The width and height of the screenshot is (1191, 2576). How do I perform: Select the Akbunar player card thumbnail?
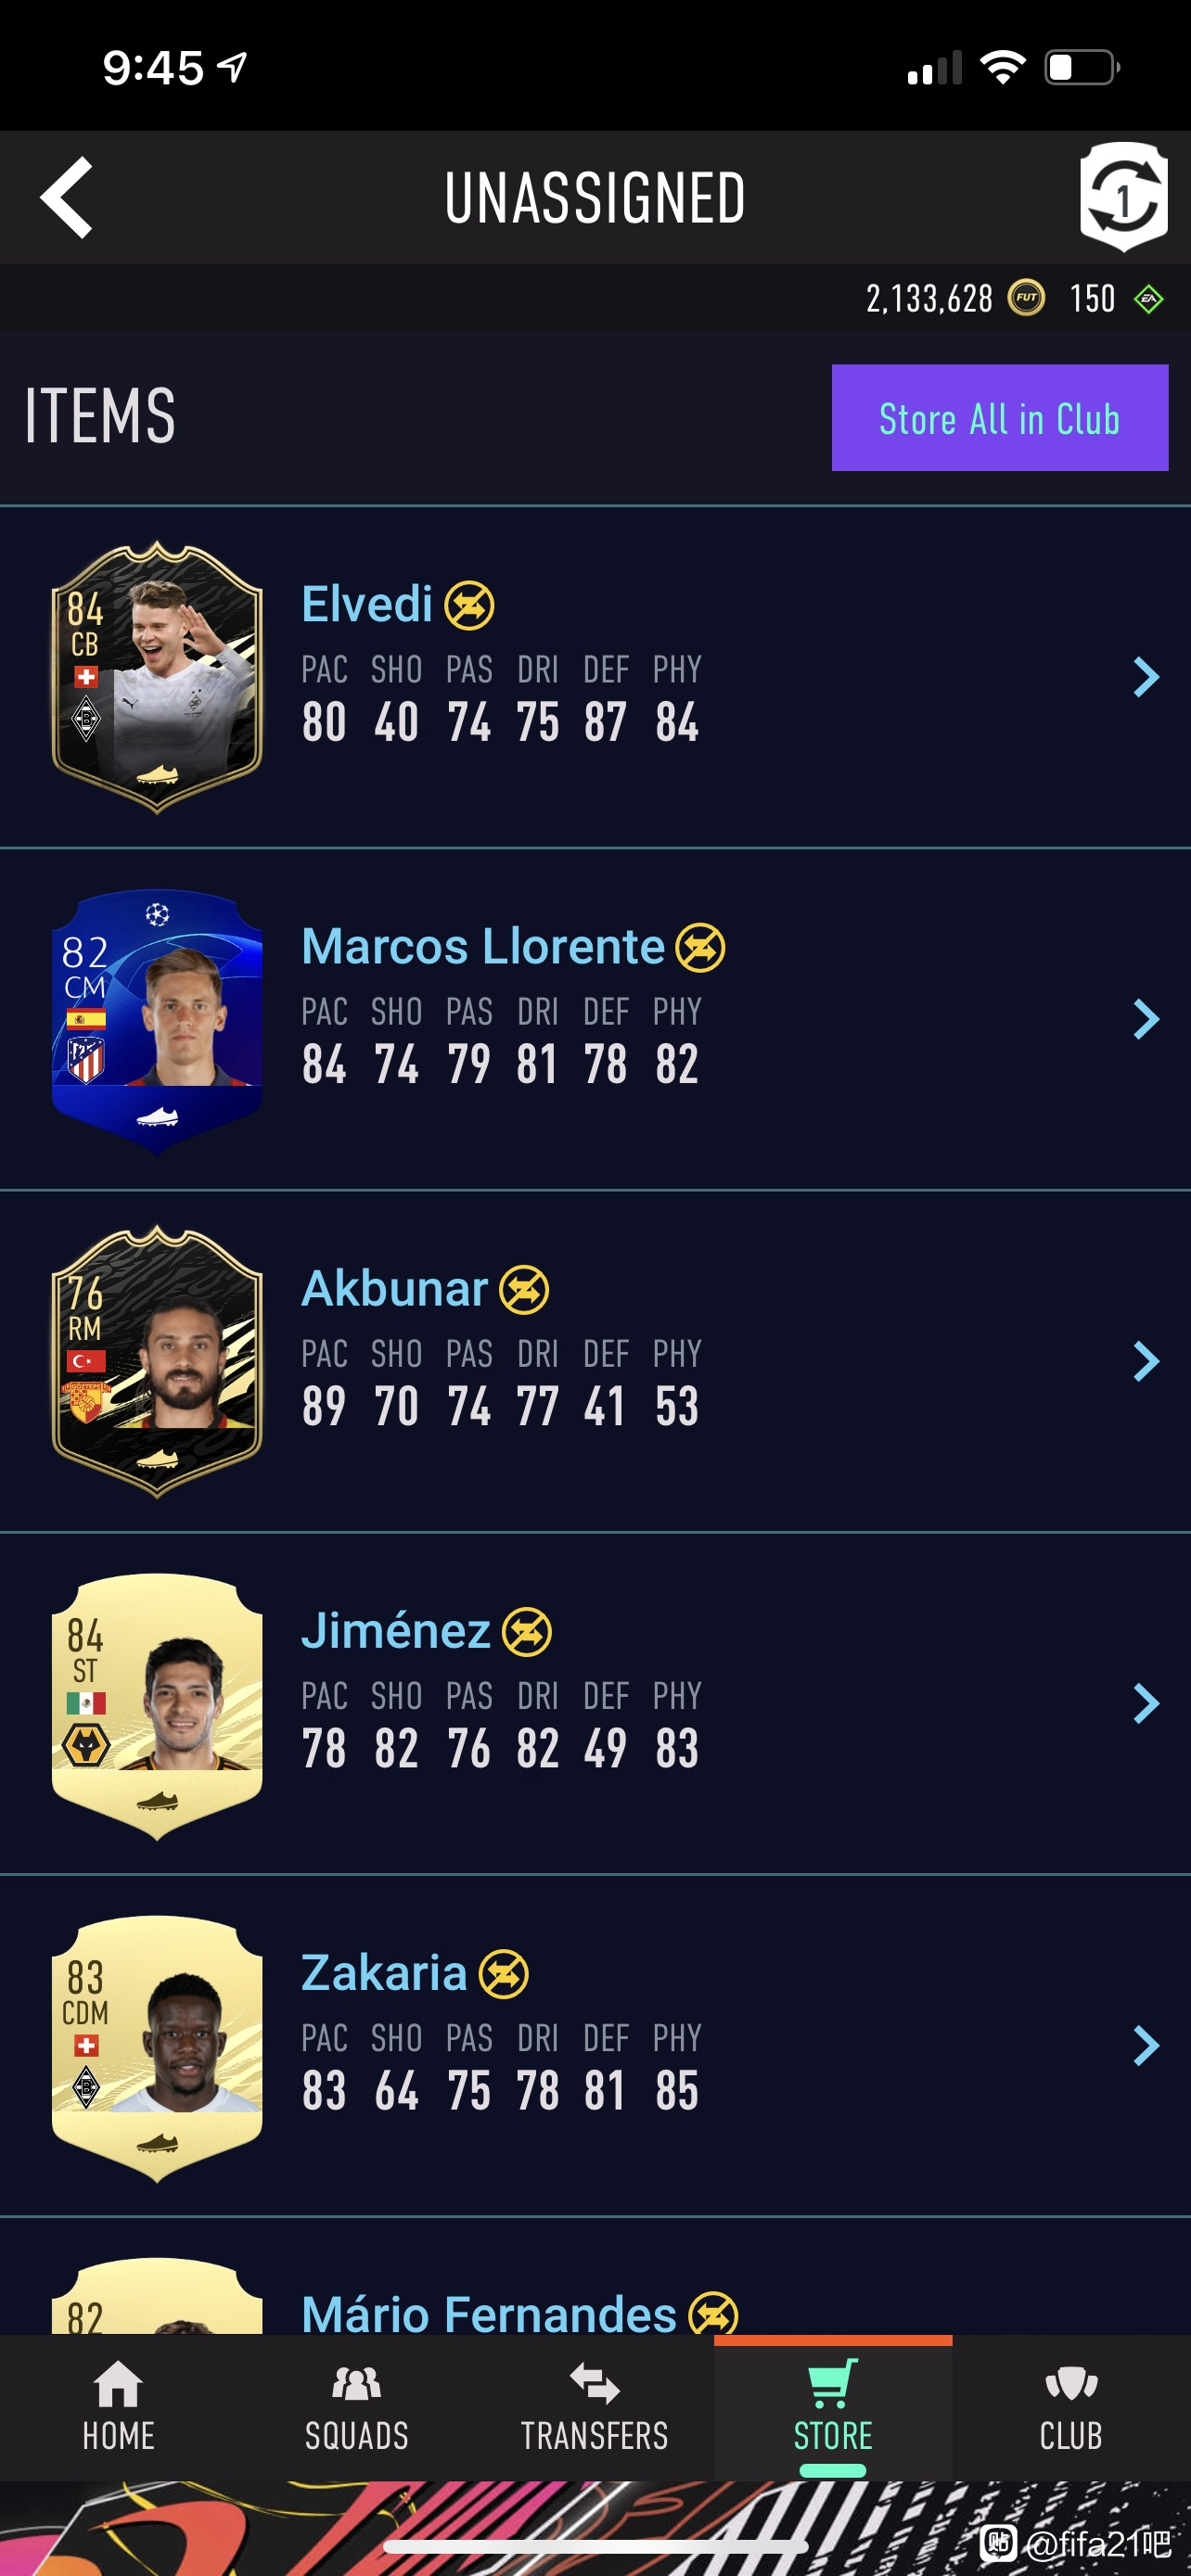[x=157, y=1361]
